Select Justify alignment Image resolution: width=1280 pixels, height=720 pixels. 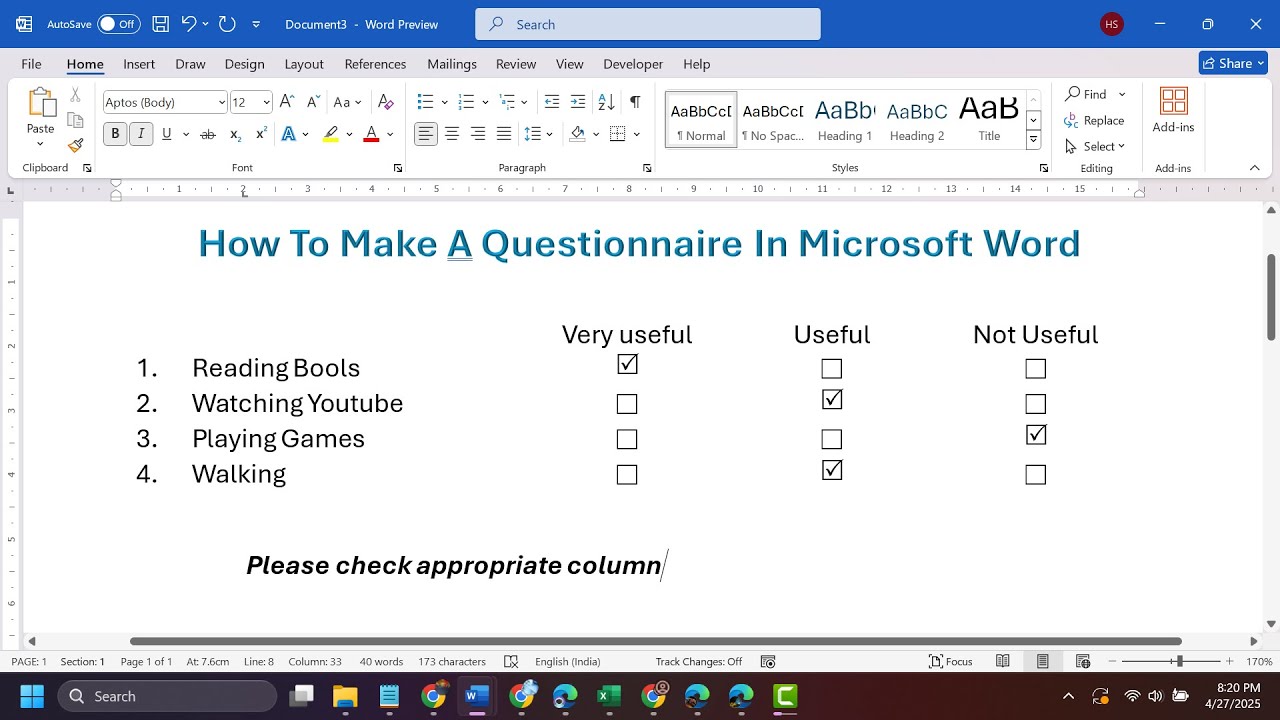(504, 134)
